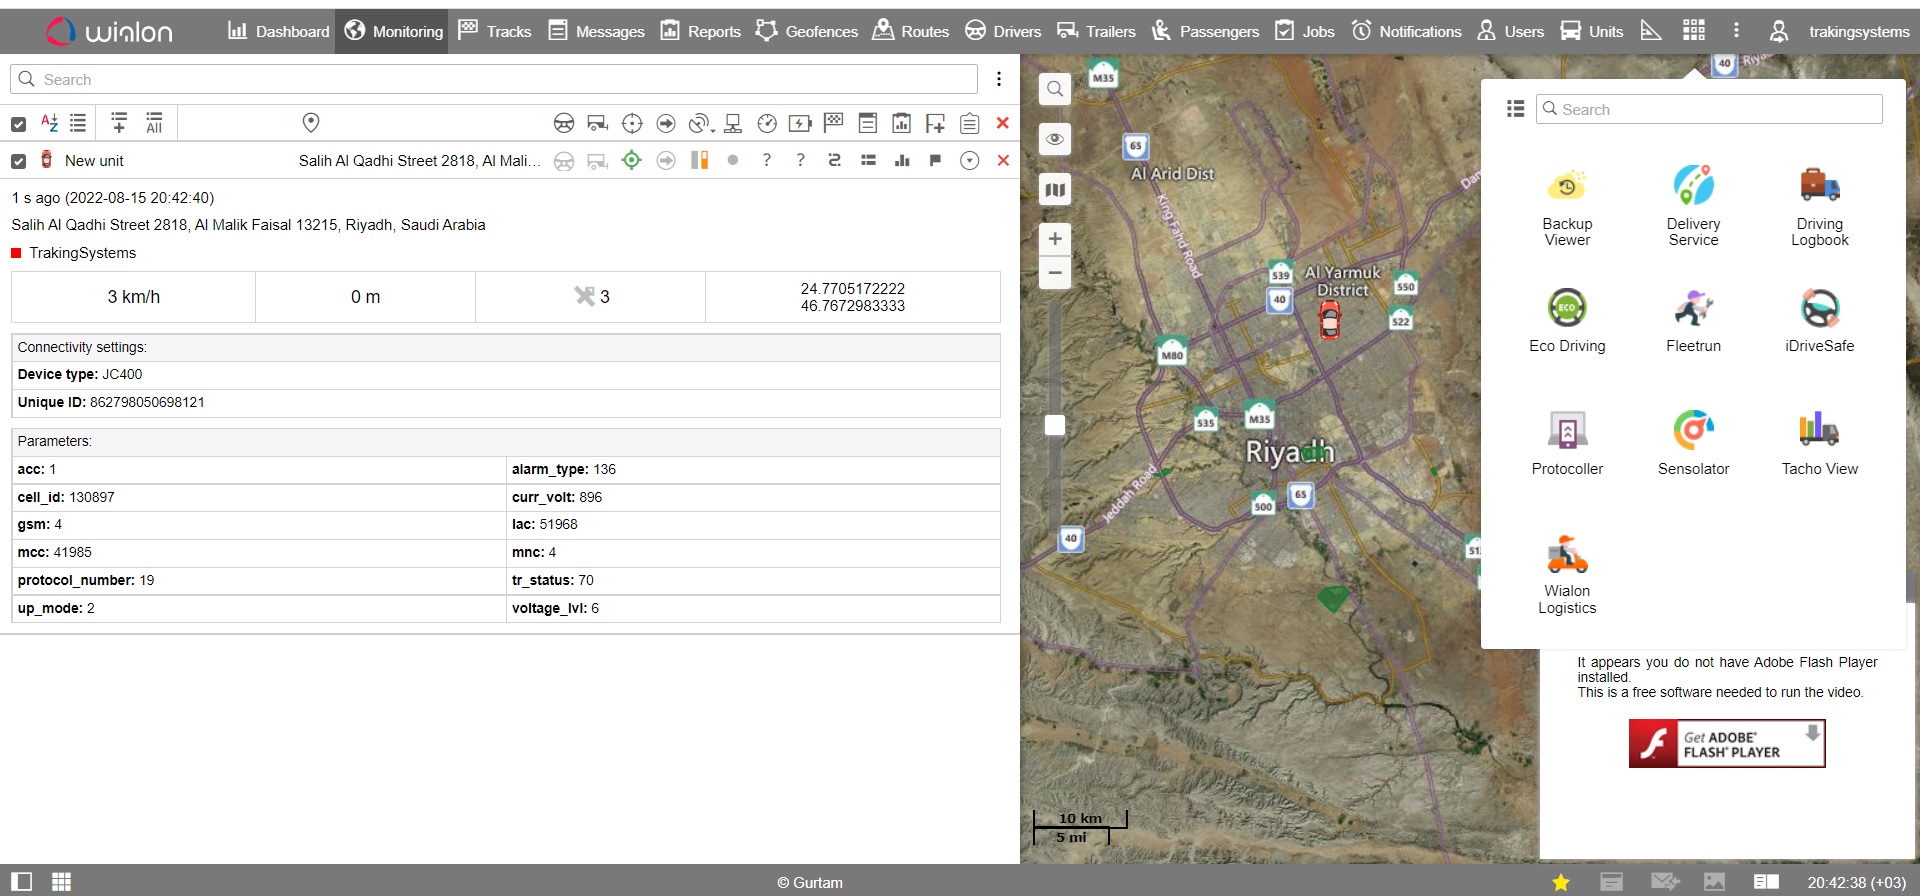Zoom in the map with plus button

coord(1055,239)
